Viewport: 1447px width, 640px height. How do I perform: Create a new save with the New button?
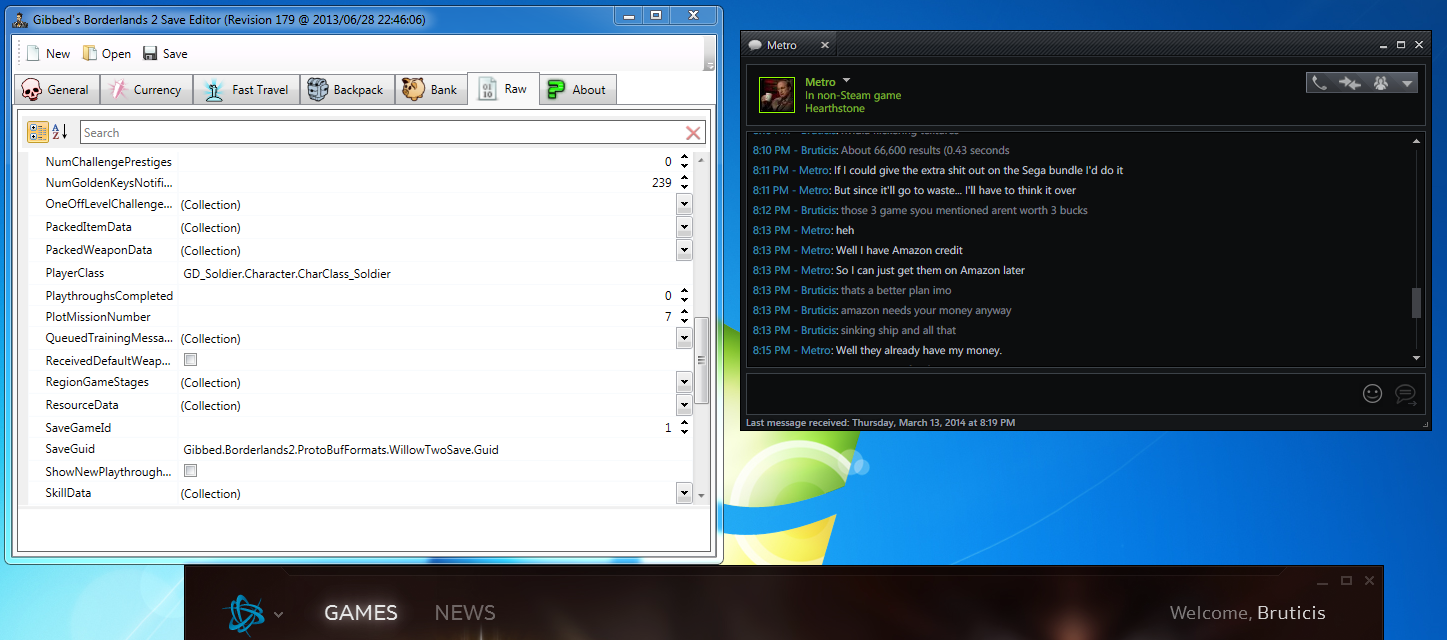(x=48, y=54)
